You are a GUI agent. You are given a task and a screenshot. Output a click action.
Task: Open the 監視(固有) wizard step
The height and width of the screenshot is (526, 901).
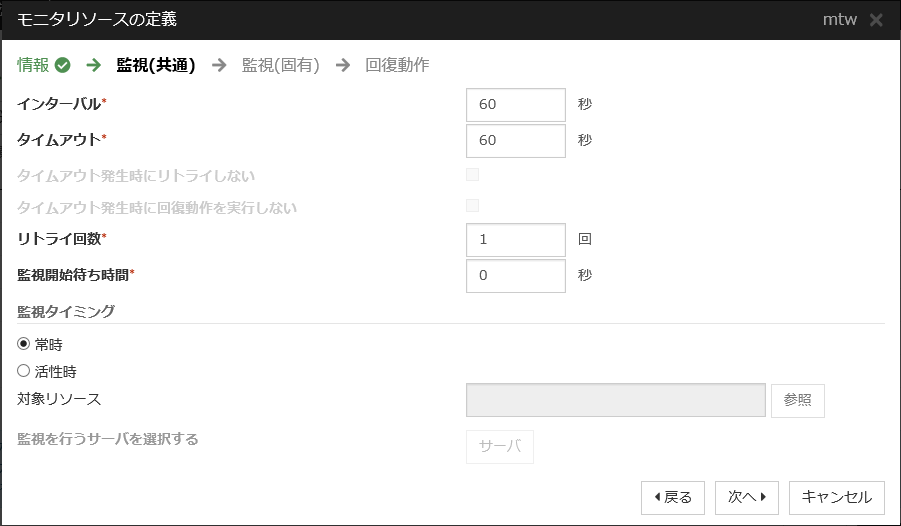coord(281,65)
